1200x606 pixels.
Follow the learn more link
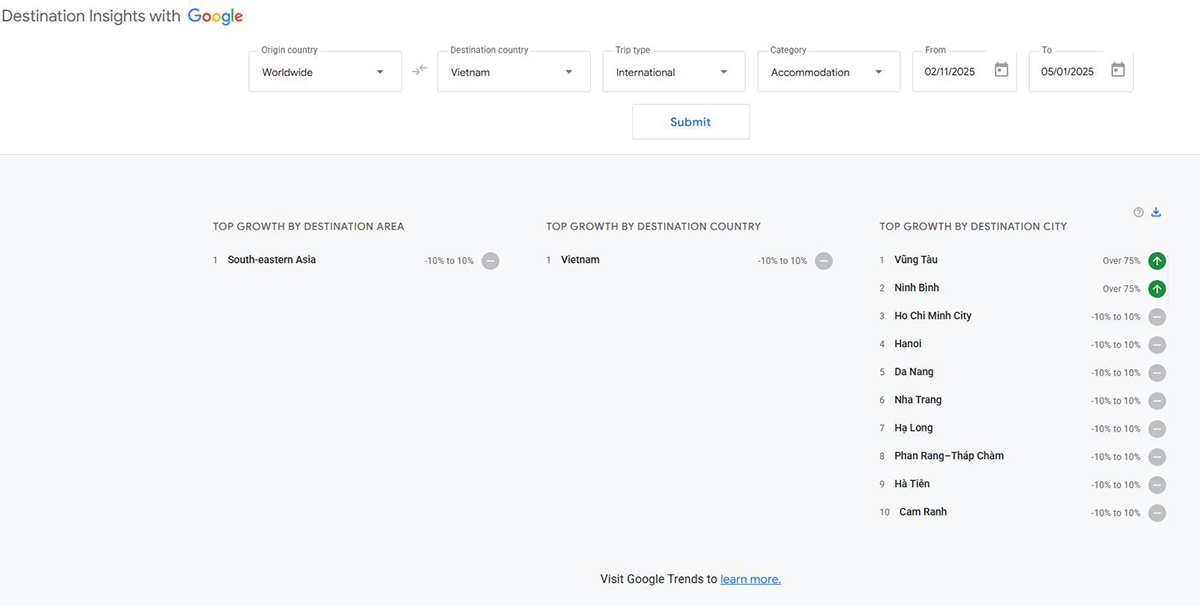[750, 579]
